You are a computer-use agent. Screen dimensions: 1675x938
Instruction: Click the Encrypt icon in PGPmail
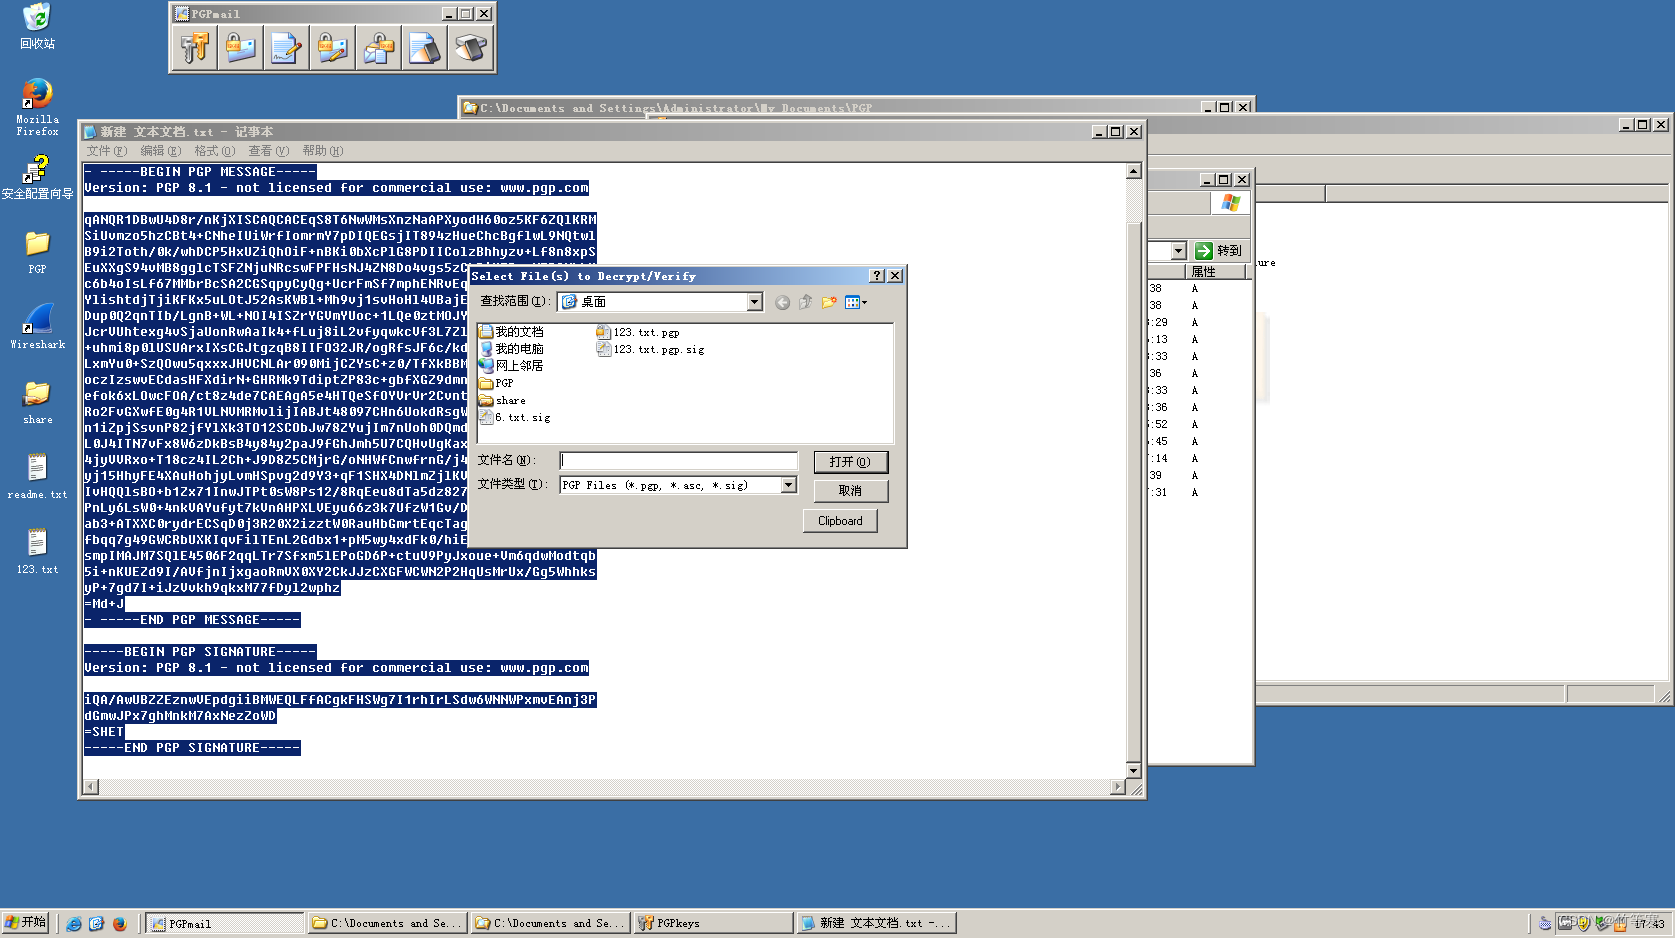(241, 47)
